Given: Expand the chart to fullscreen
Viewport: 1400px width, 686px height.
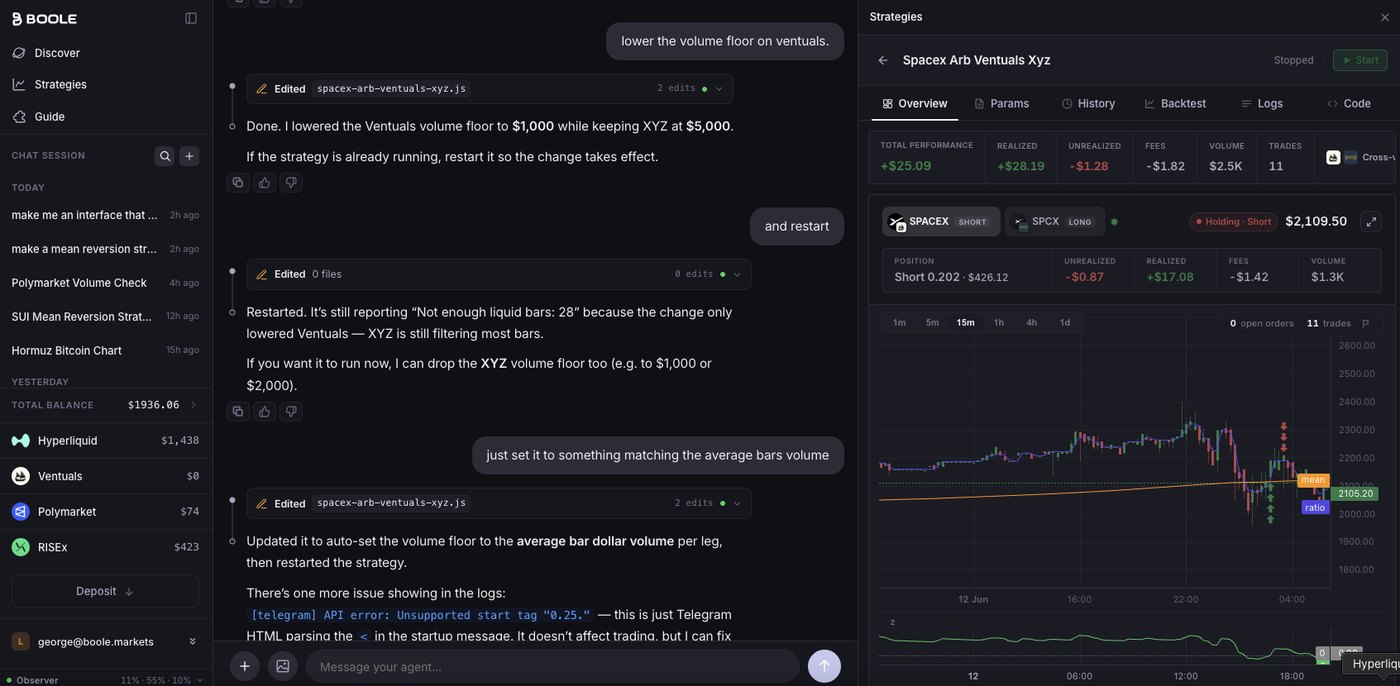Looking at the screenshot, I should (1371, 222).
